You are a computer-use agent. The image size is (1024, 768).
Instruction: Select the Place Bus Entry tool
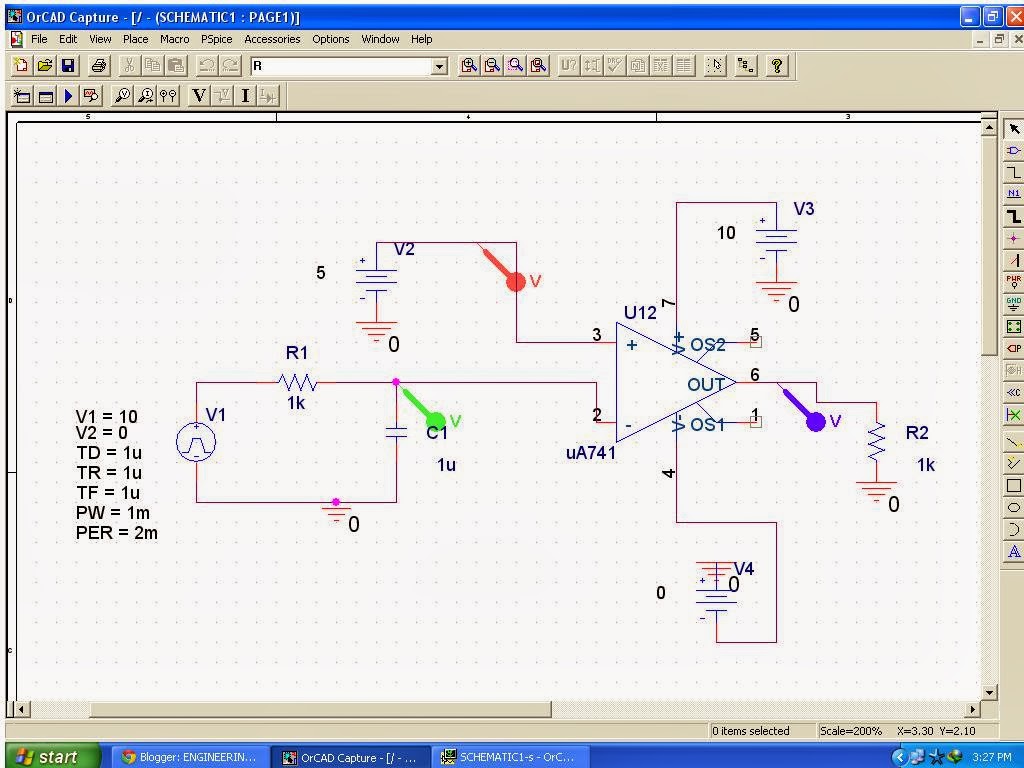1014,260
